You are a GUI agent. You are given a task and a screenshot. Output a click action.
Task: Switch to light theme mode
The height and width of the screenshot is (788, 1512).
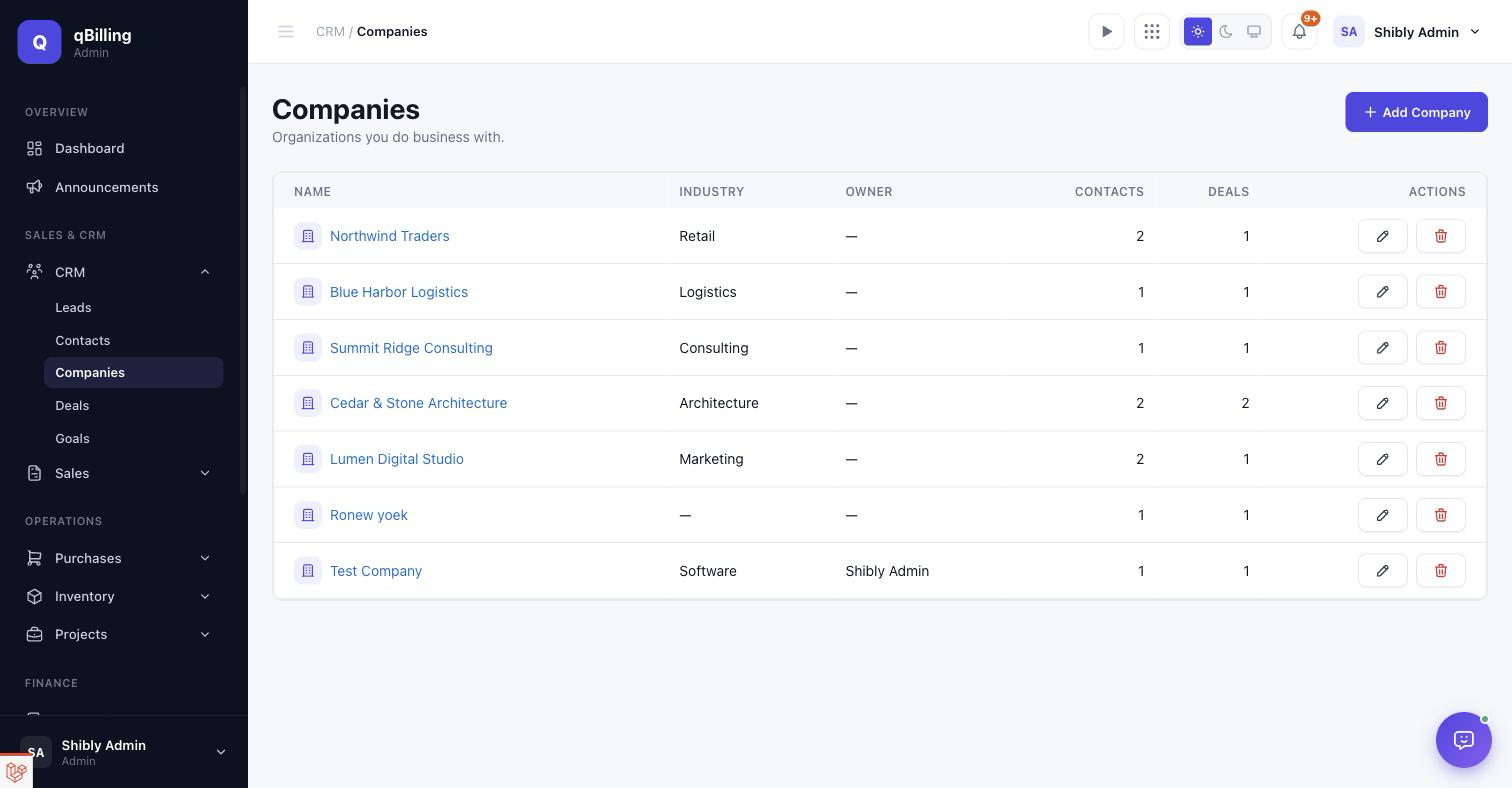1198,32
